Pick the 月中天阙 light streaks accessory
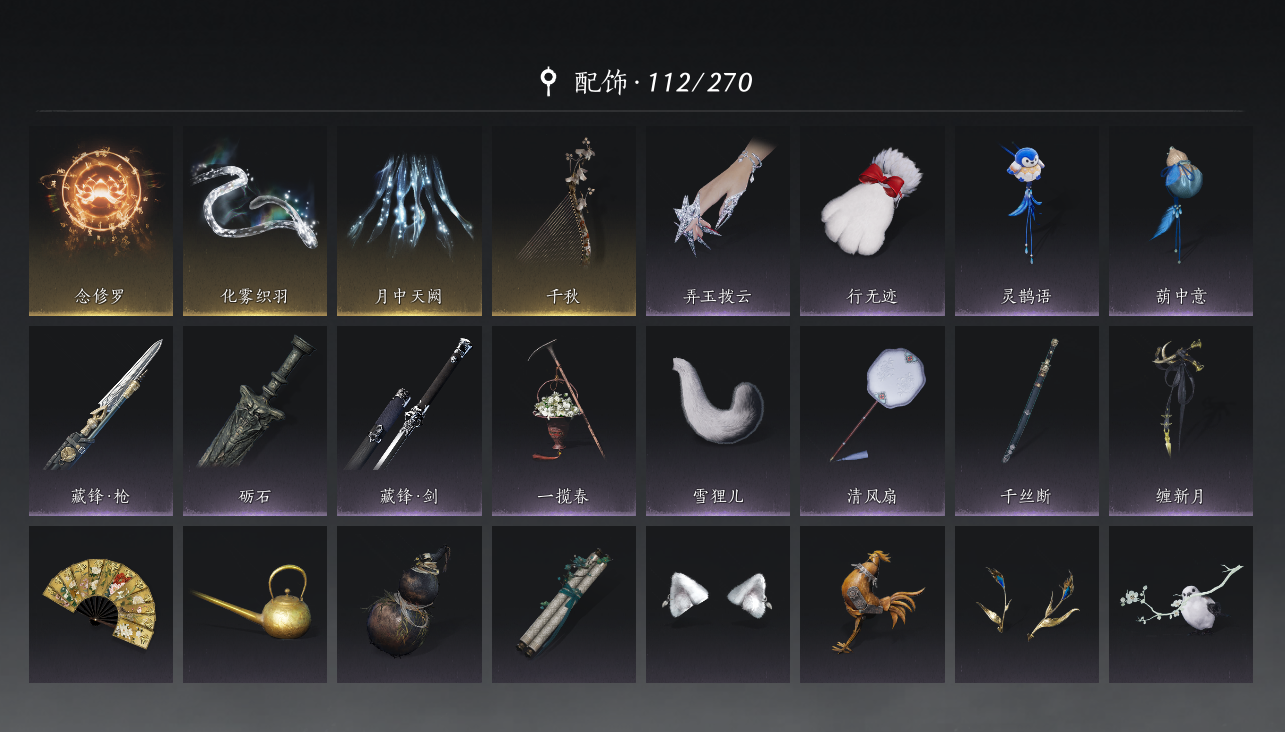 point(409,220)
